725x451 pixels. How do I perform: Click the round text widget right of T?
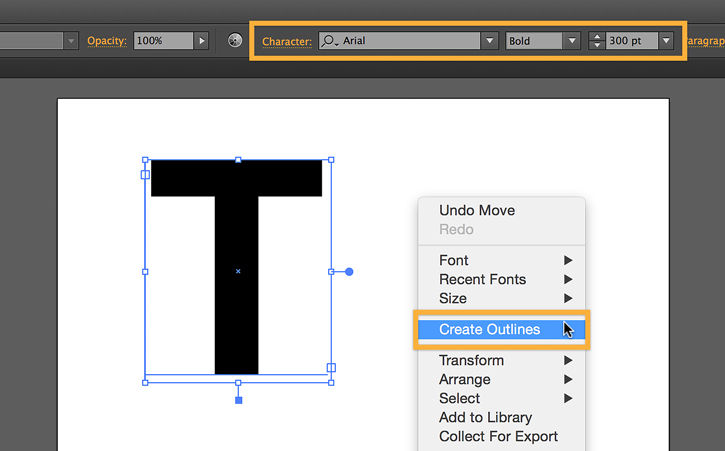tap(349, 272)
